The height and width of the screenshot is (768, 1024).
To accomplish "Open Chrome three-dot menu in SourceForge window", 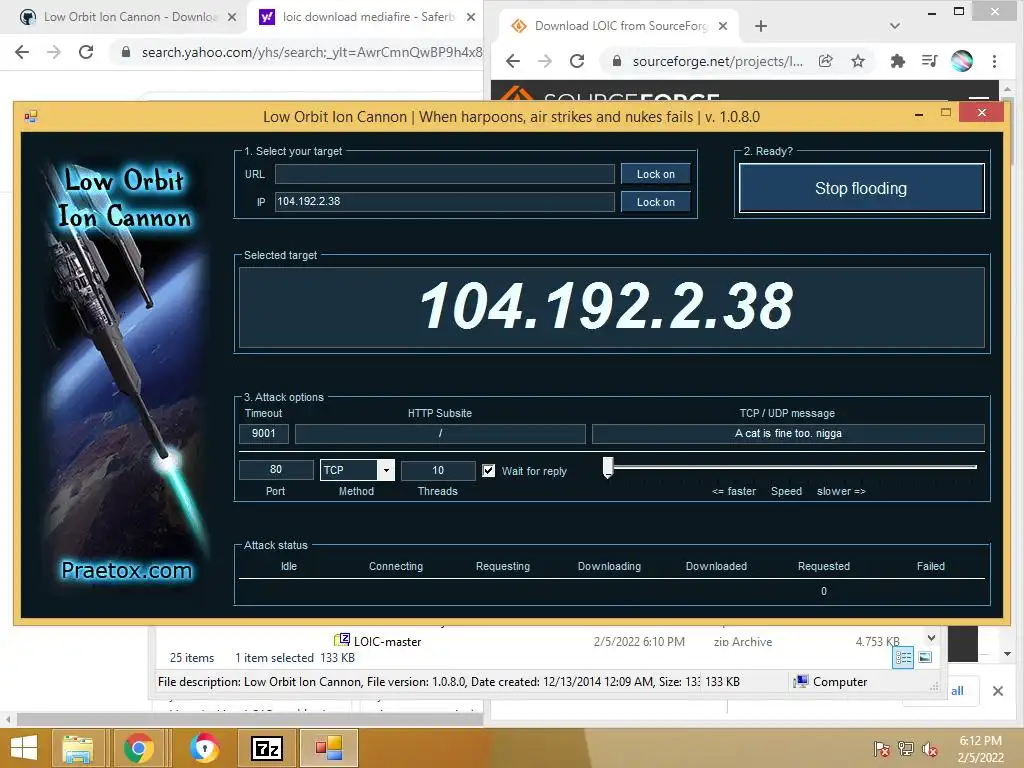I will (x=995, y=61).
